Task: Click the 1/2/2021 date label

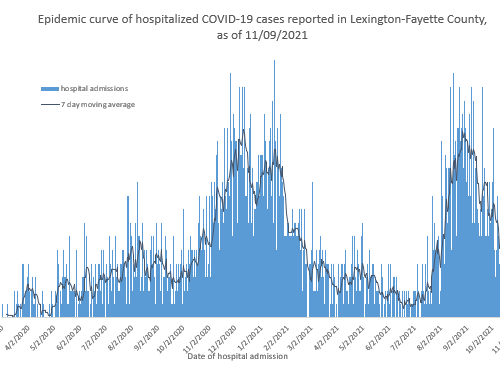Action: 250,338
